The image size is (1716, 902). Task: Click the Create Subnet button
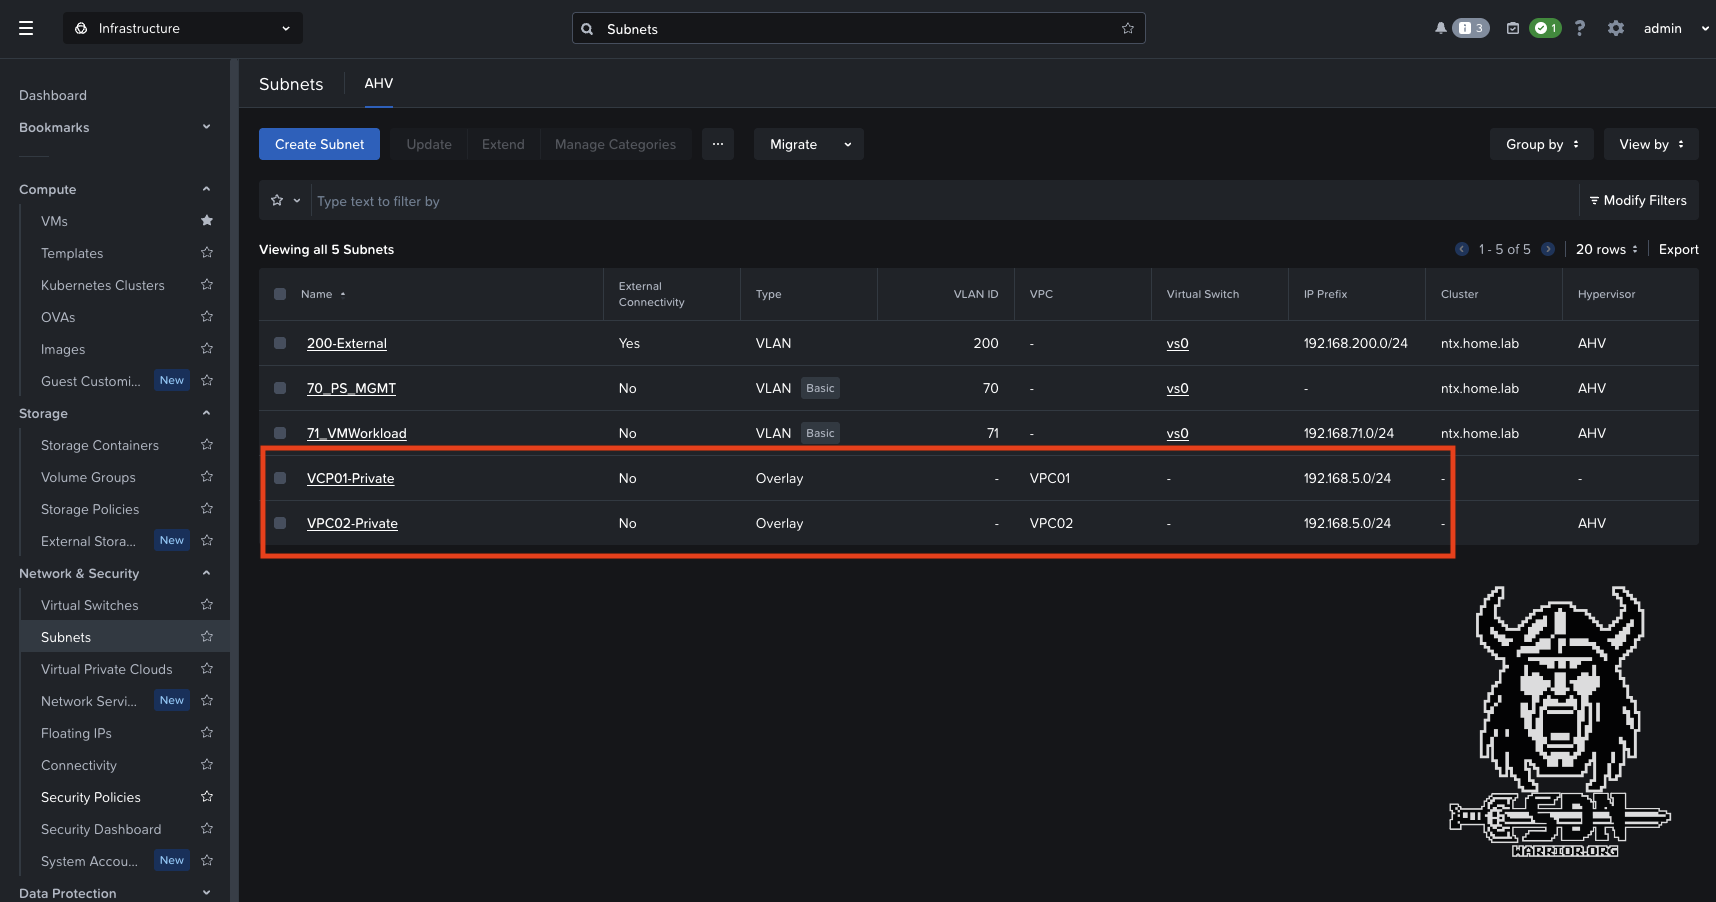(319, 144)
